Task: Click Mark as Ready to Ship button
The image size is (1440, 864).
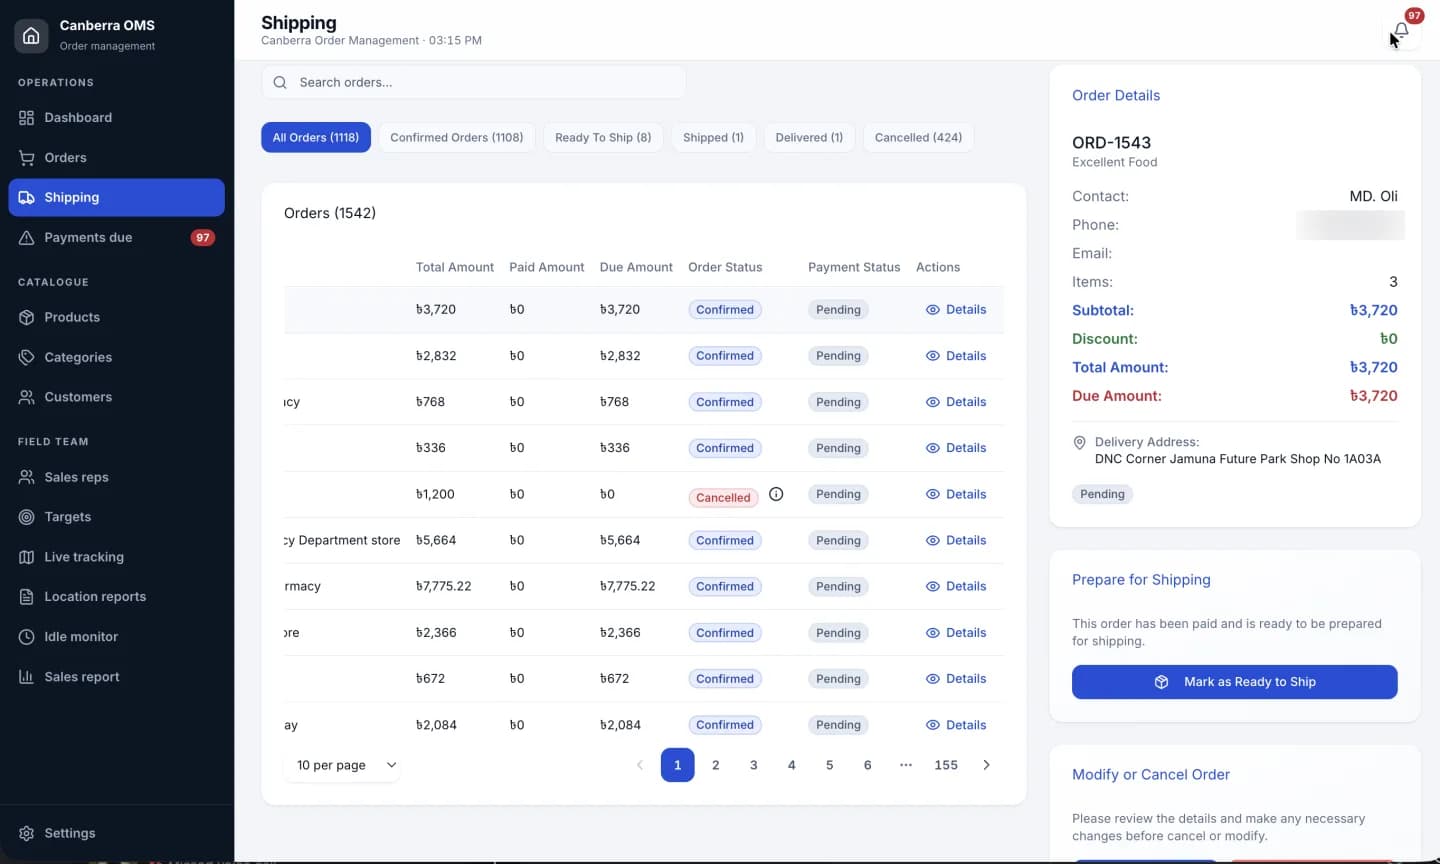Action: [1234, 682]
